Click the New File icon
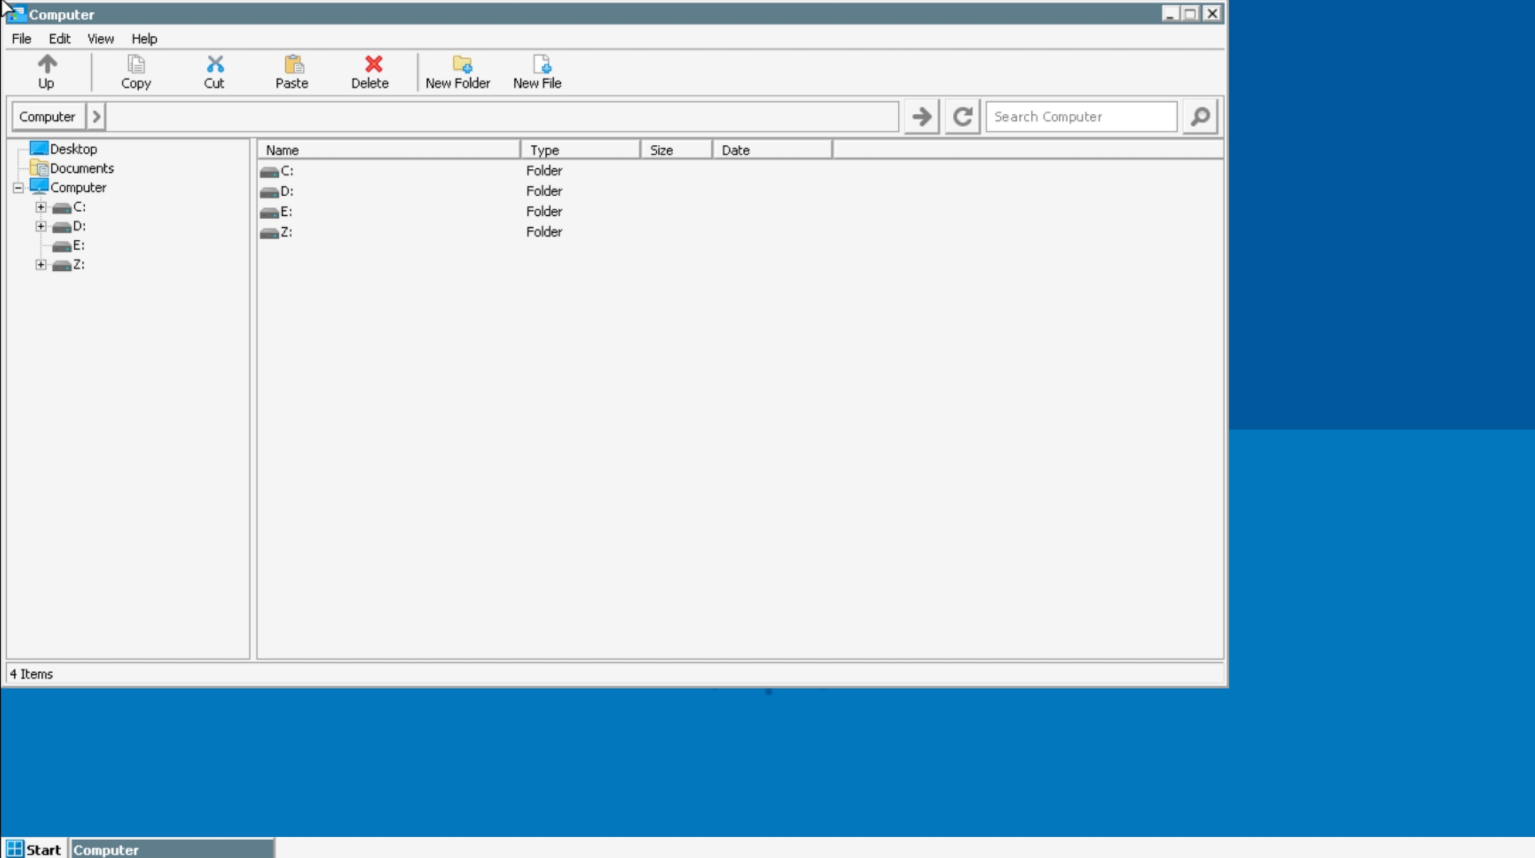The height and width of the screenshot is (858, 1535). coord(540,65)
